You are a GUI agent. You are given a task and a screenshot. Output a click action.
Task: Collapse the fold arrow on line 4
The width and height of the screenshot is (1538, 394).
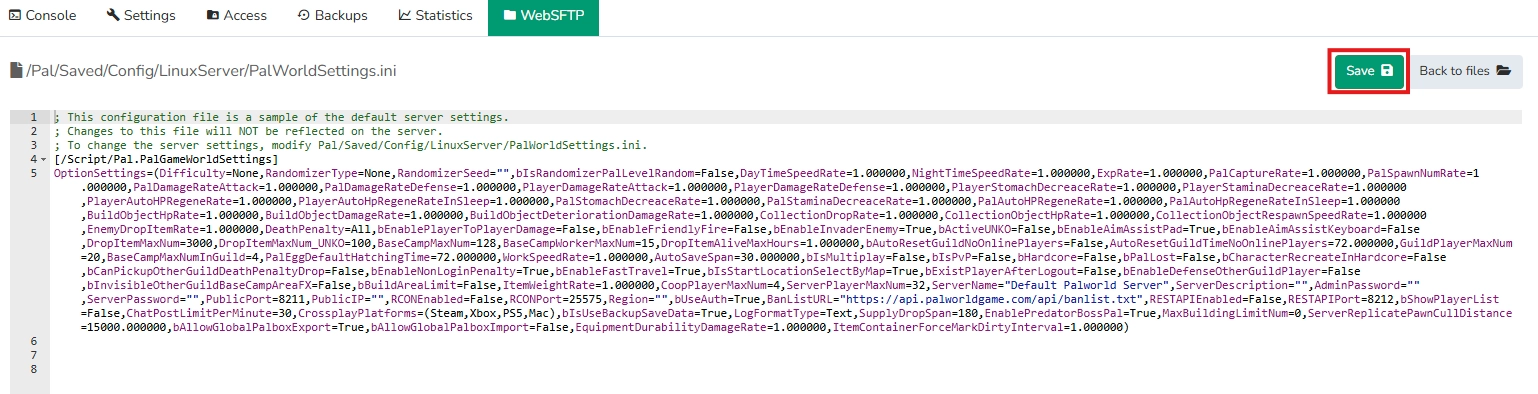(x=45, y=159)
